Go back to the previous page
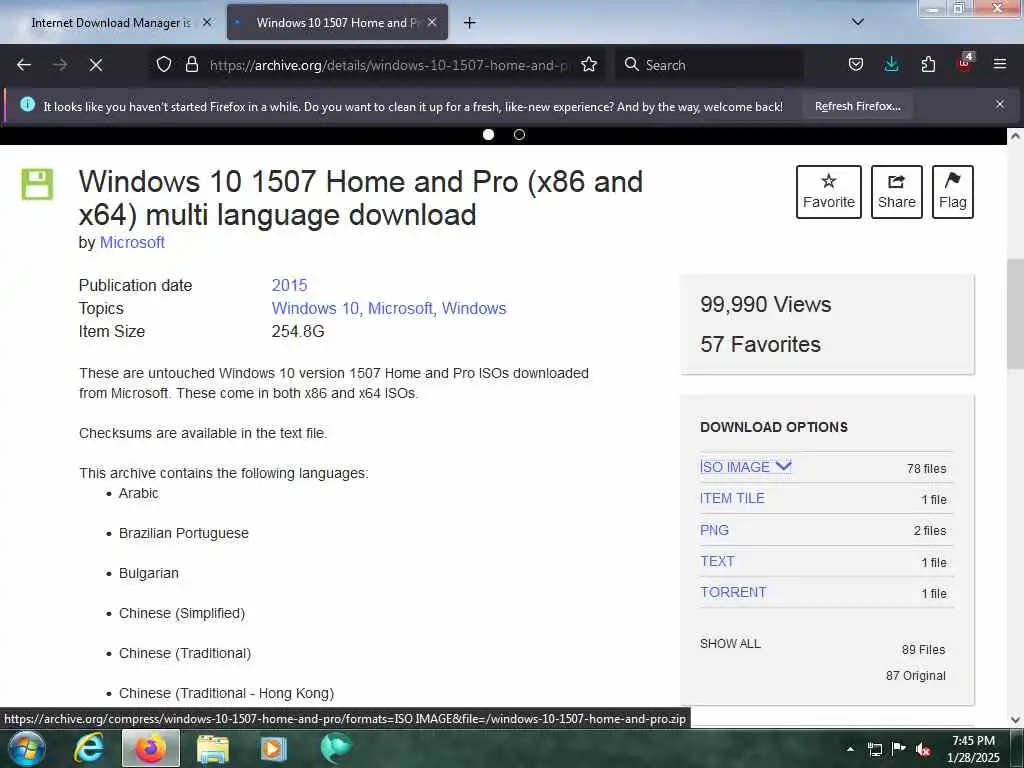 pos(24,65)
